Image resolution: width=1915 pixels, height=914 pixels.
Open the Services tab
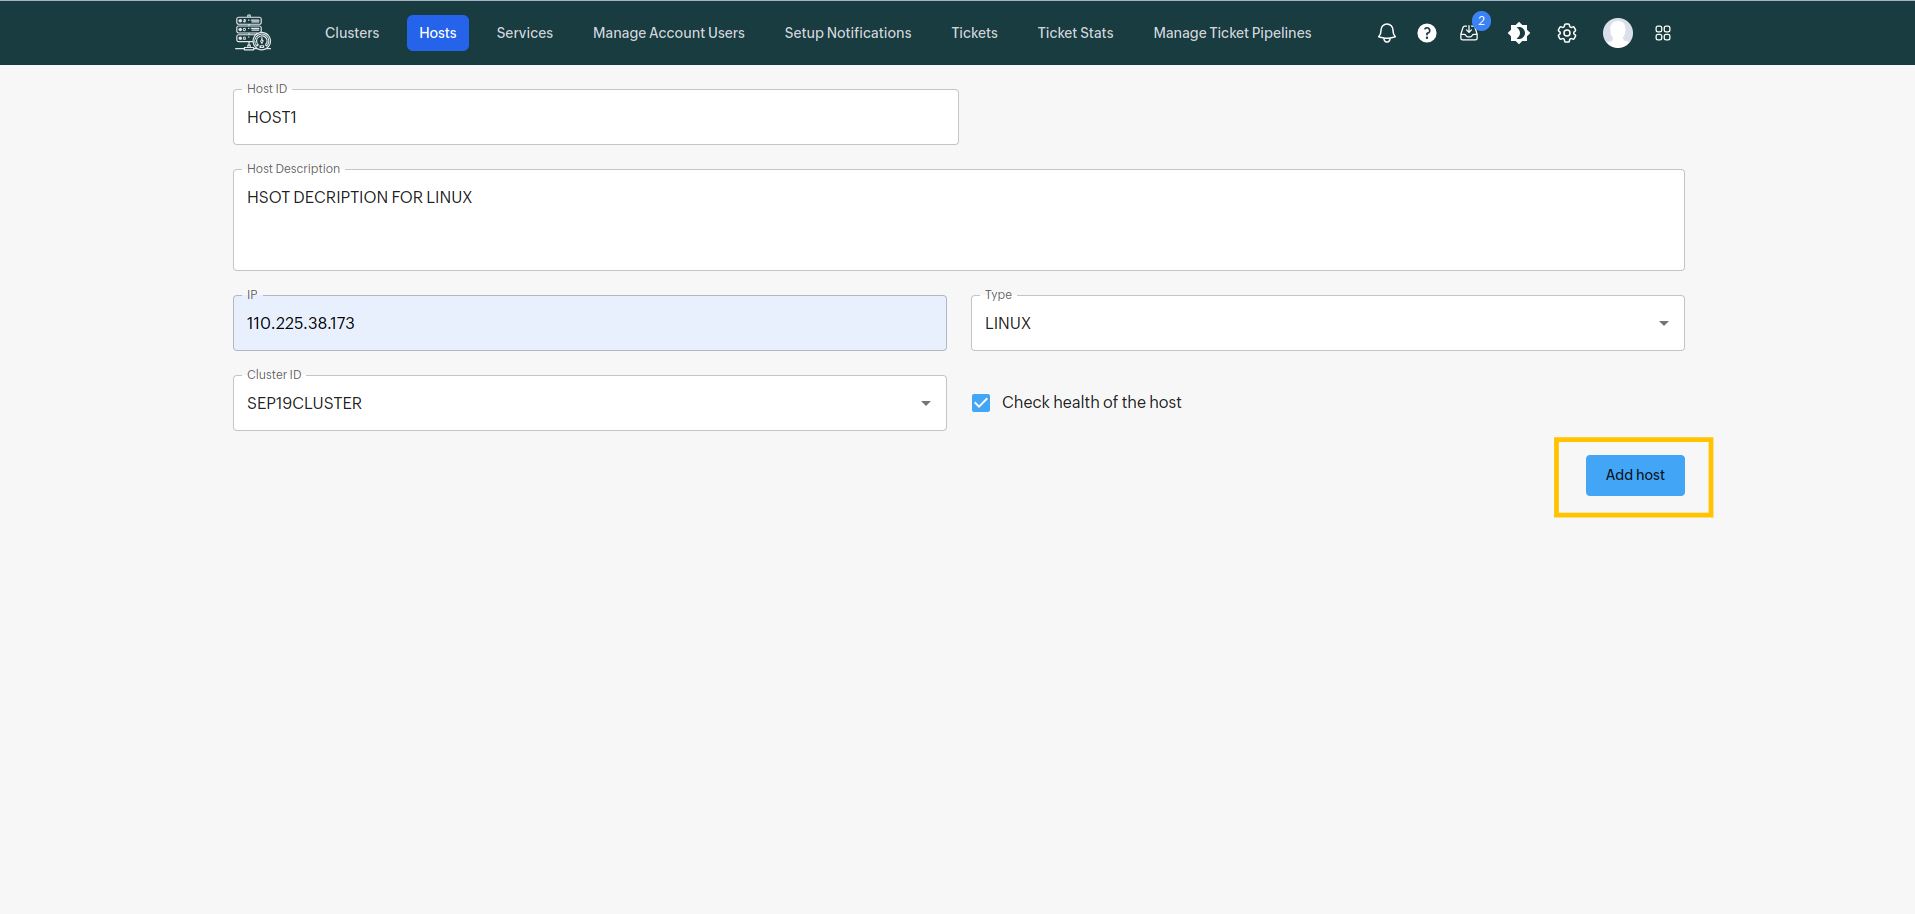525,33
